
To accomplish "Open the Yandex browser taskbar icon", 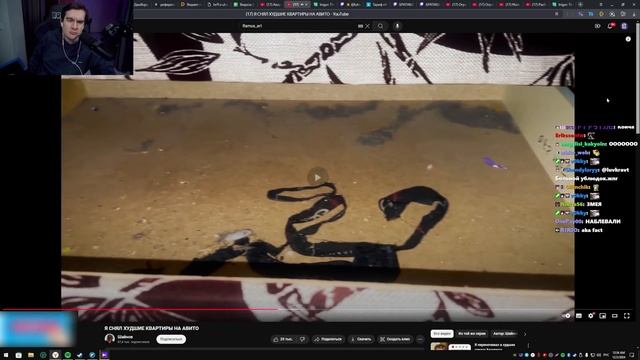I will click(x=55, y=355).
